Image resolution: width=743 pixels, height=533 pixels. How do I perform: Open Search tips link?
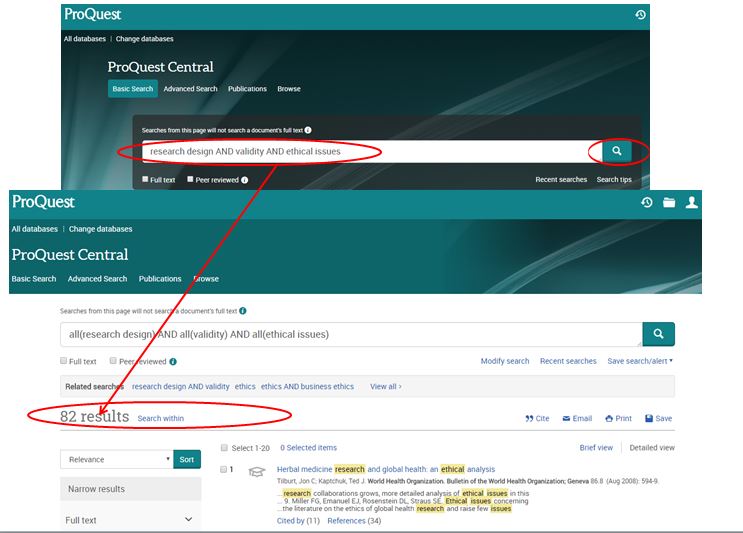point(614,180)
